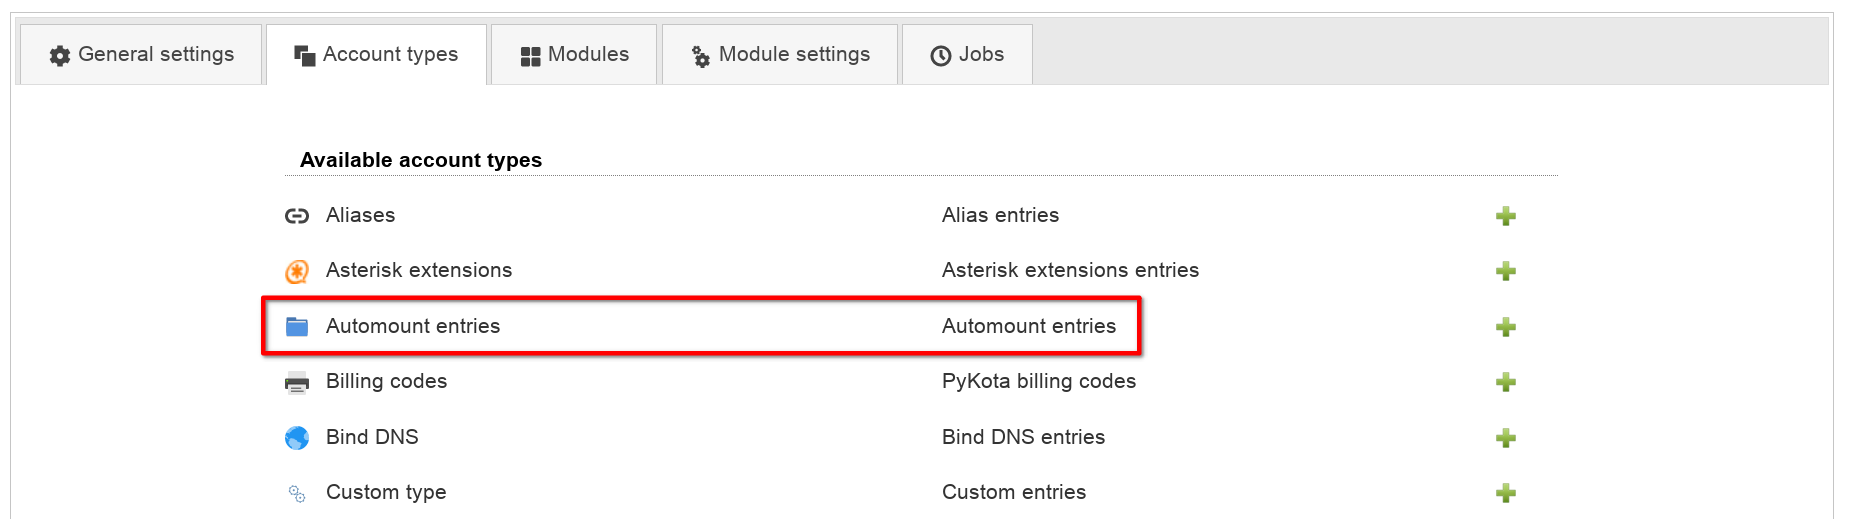Viewport: 1851px width, 519px height.
Task: Open the Jobs tab
Action: click(967, 55)
